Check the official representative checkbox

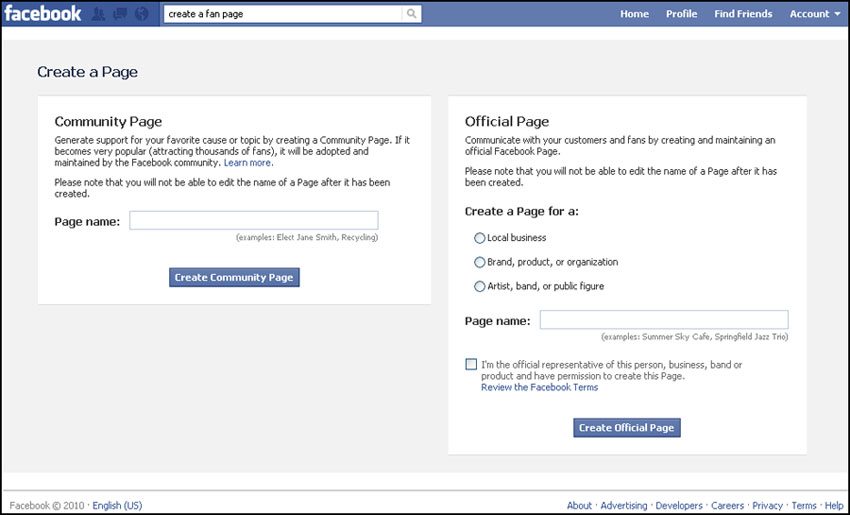point(471,364)
